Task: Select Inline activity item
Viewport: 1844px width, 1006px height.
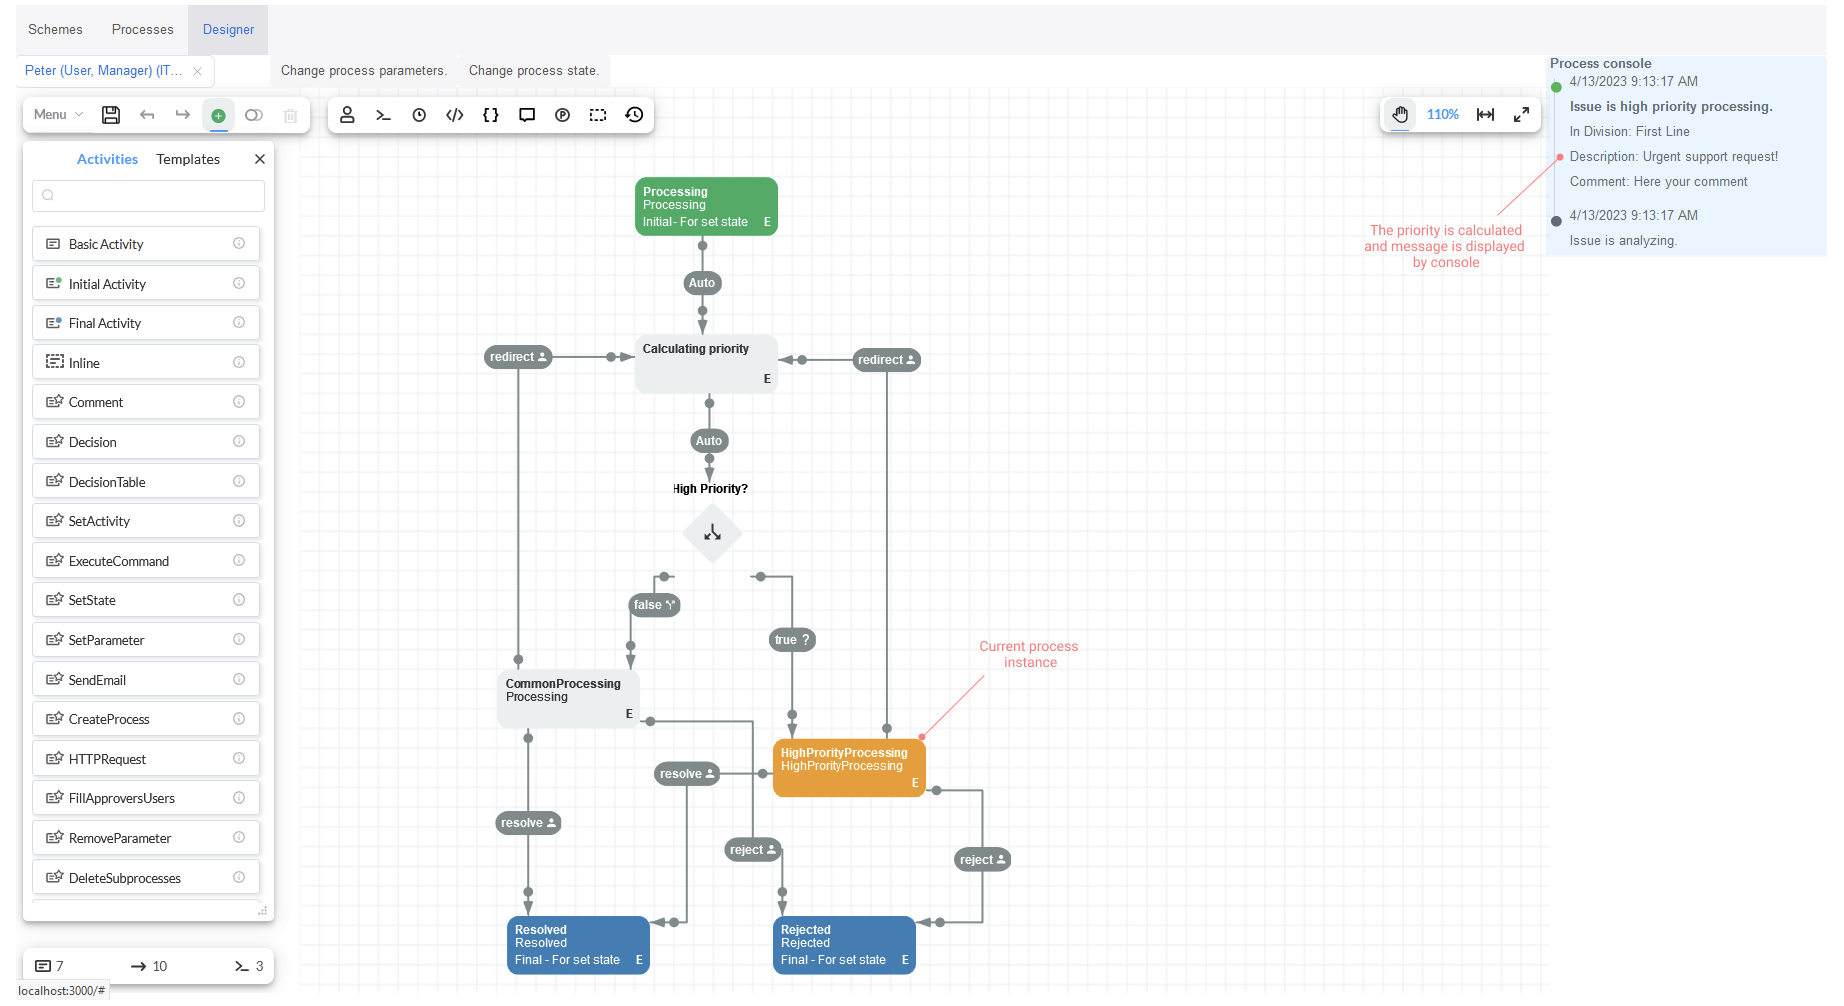Action: [146, 363]
